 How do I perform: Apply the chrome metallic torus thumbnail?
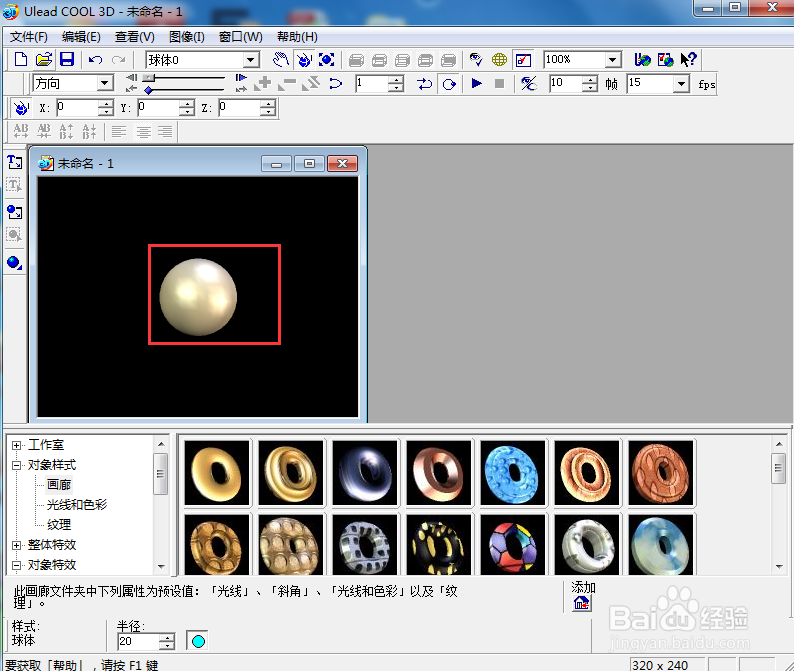tap(365, 473)
